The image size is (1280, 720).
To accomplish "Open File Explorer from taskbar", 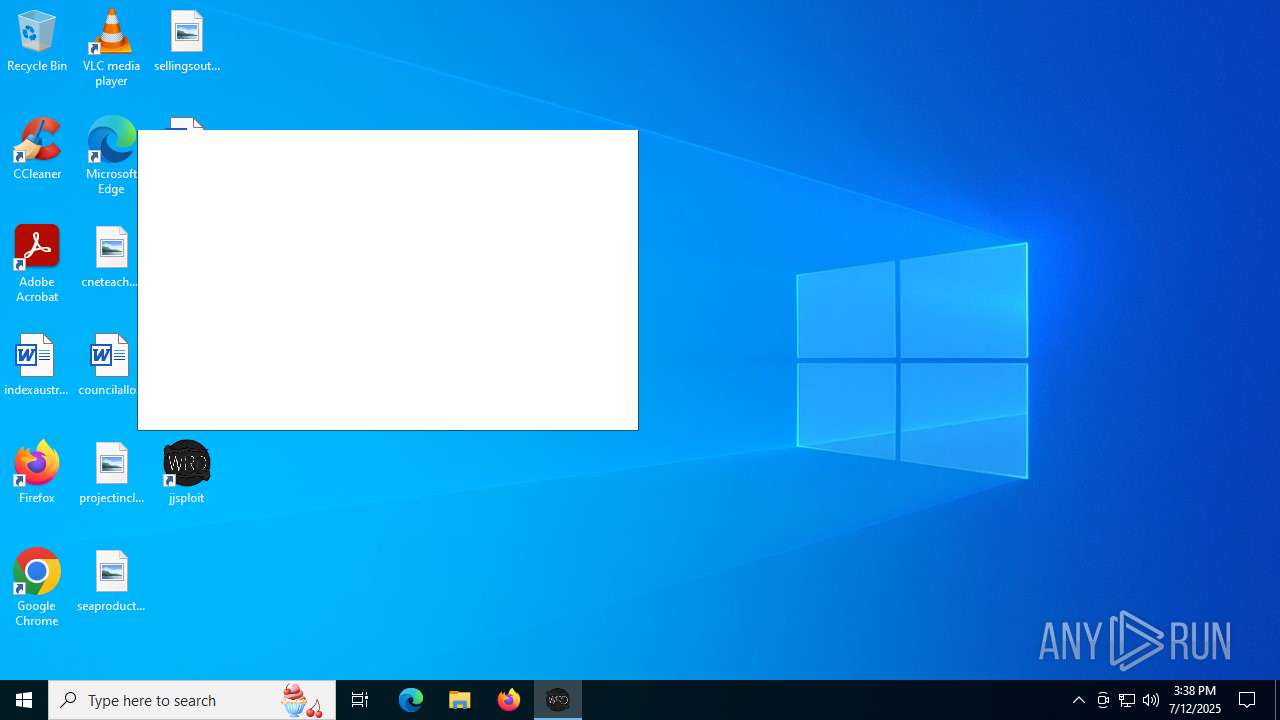I will [x=460, y=700].
